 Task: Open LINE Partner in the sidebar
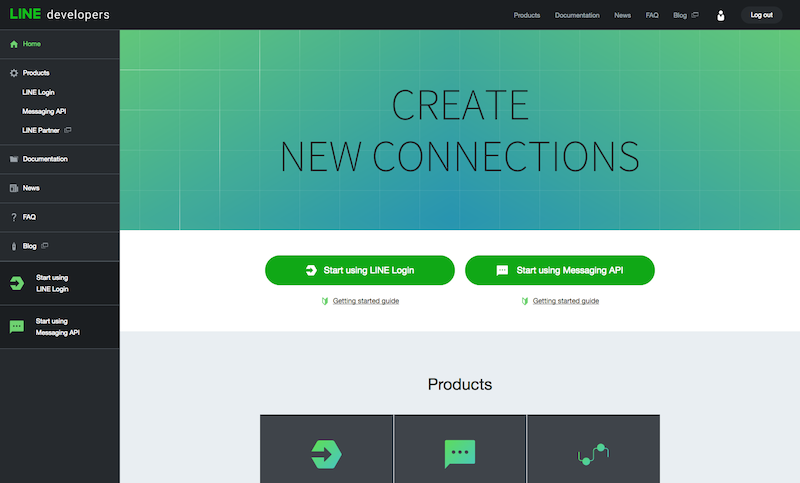click(x=41, y=131)
